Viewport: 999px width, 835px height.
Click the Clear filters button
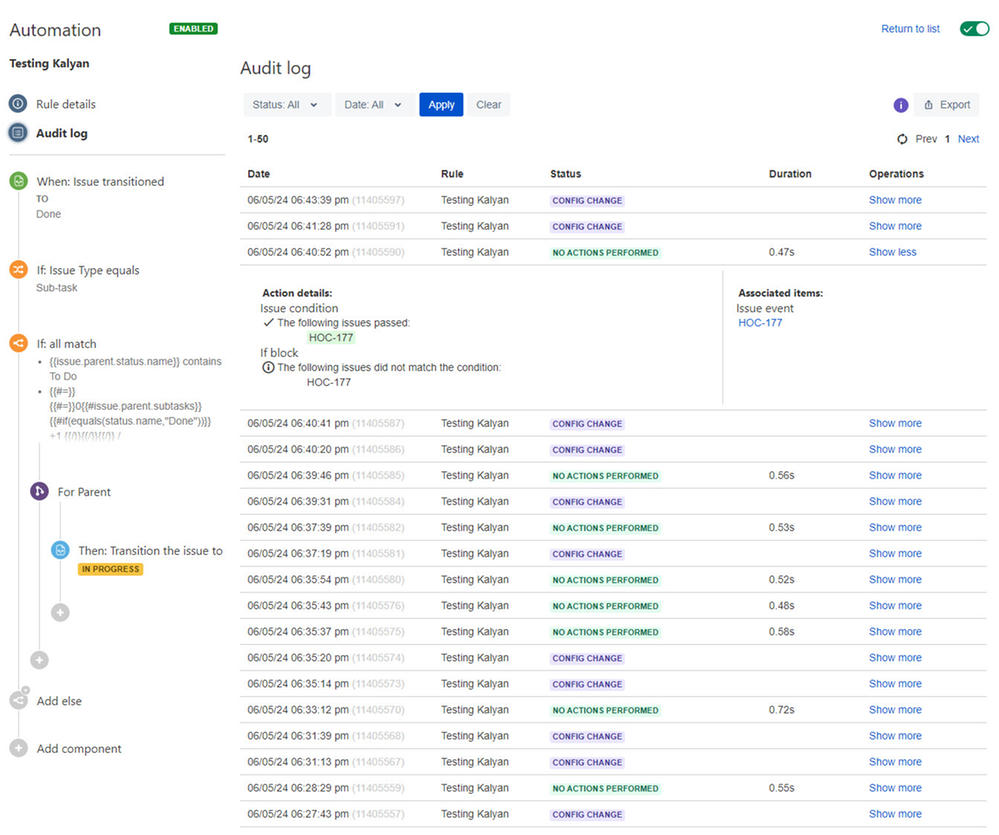488,105
